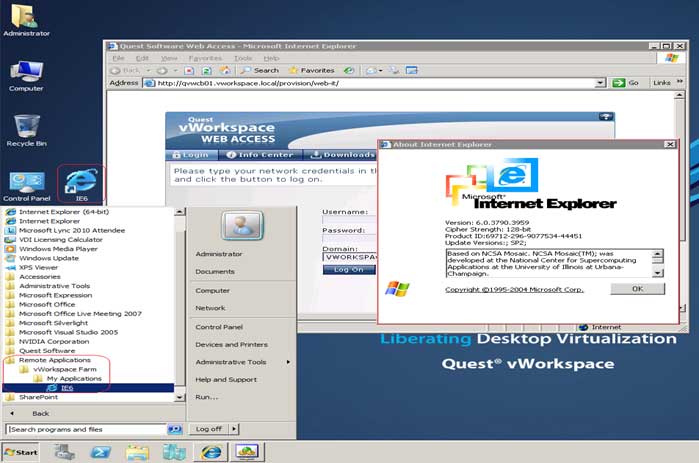Launch the IE6 desktop shortcut
Image resolution: width=699 pixels, height=463 pixels.
click(x=81, y=184)
